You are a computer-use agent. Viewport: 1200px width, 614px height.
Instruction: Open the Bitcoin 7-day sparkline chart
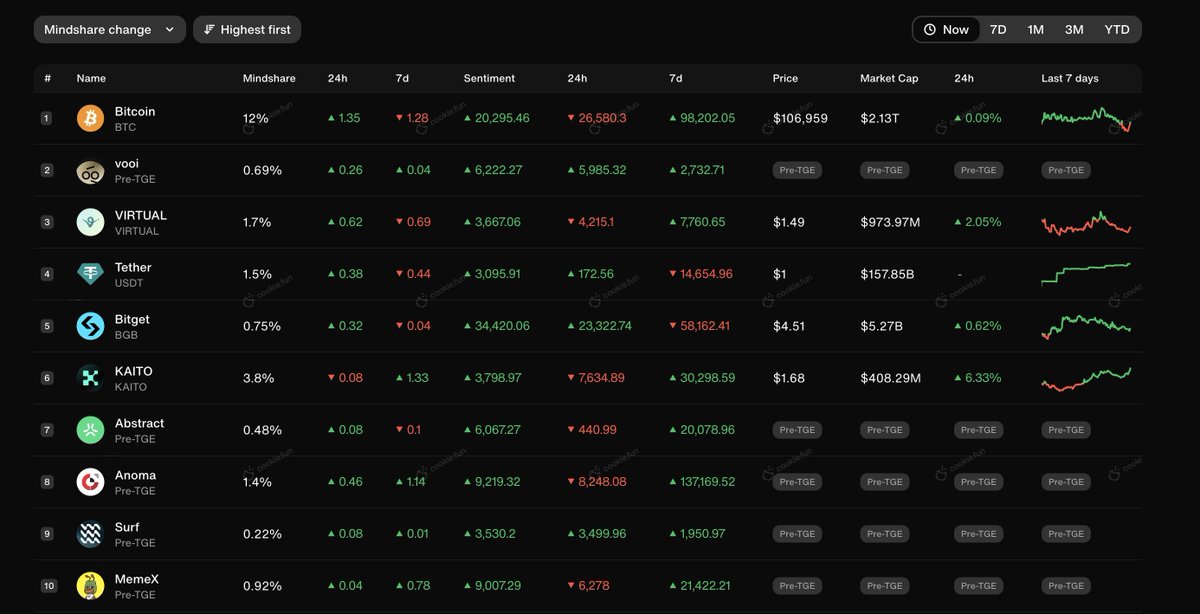[1086, 119]
